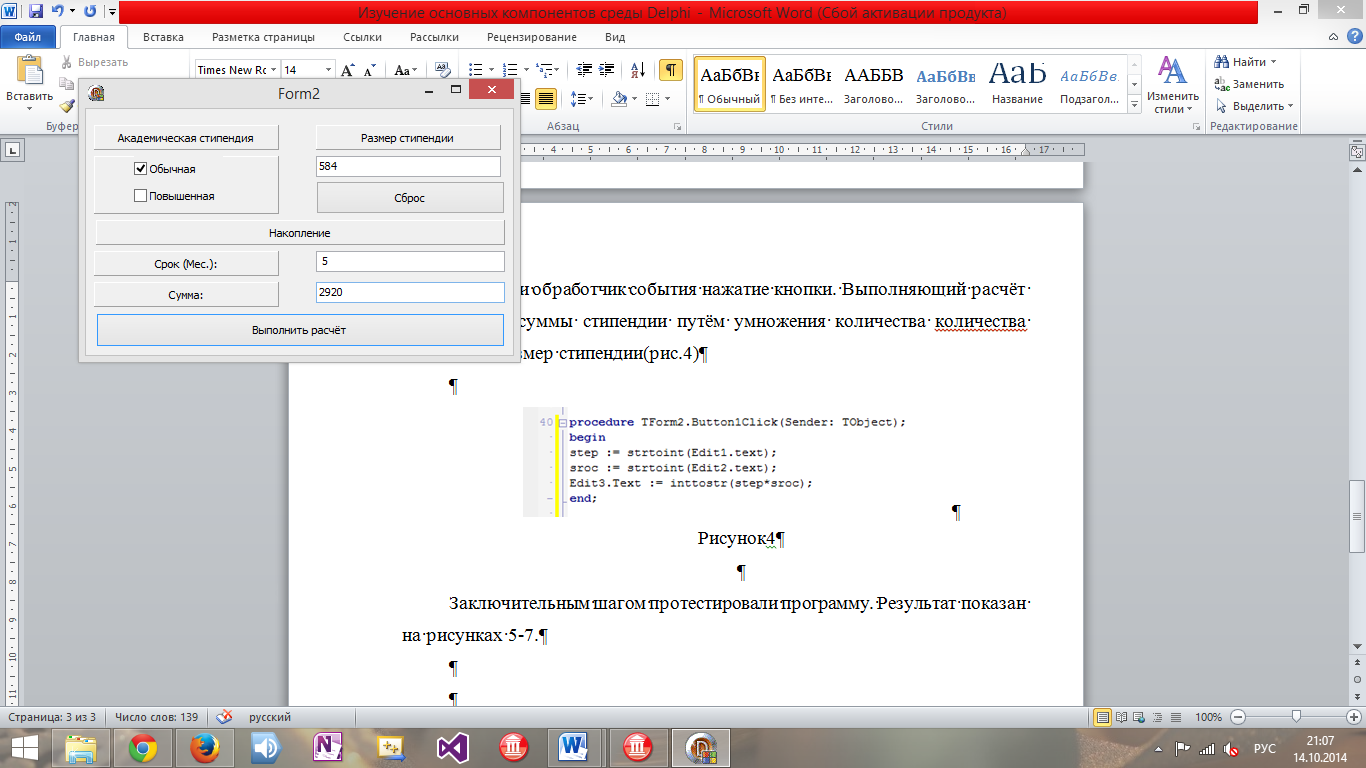Expand the Styles gallery more button
Screen dimensions: 1366x768
click(x=1133, y=104)
